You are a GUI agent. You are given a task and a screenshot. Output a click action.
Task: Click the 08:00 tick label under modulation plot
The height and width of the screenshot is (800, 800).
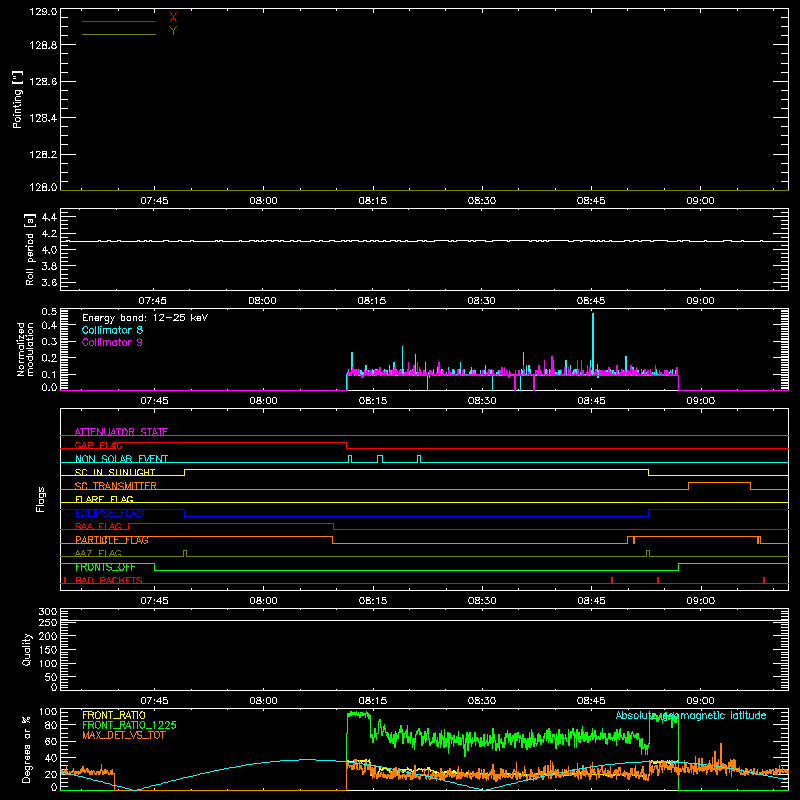click(263, 401)
